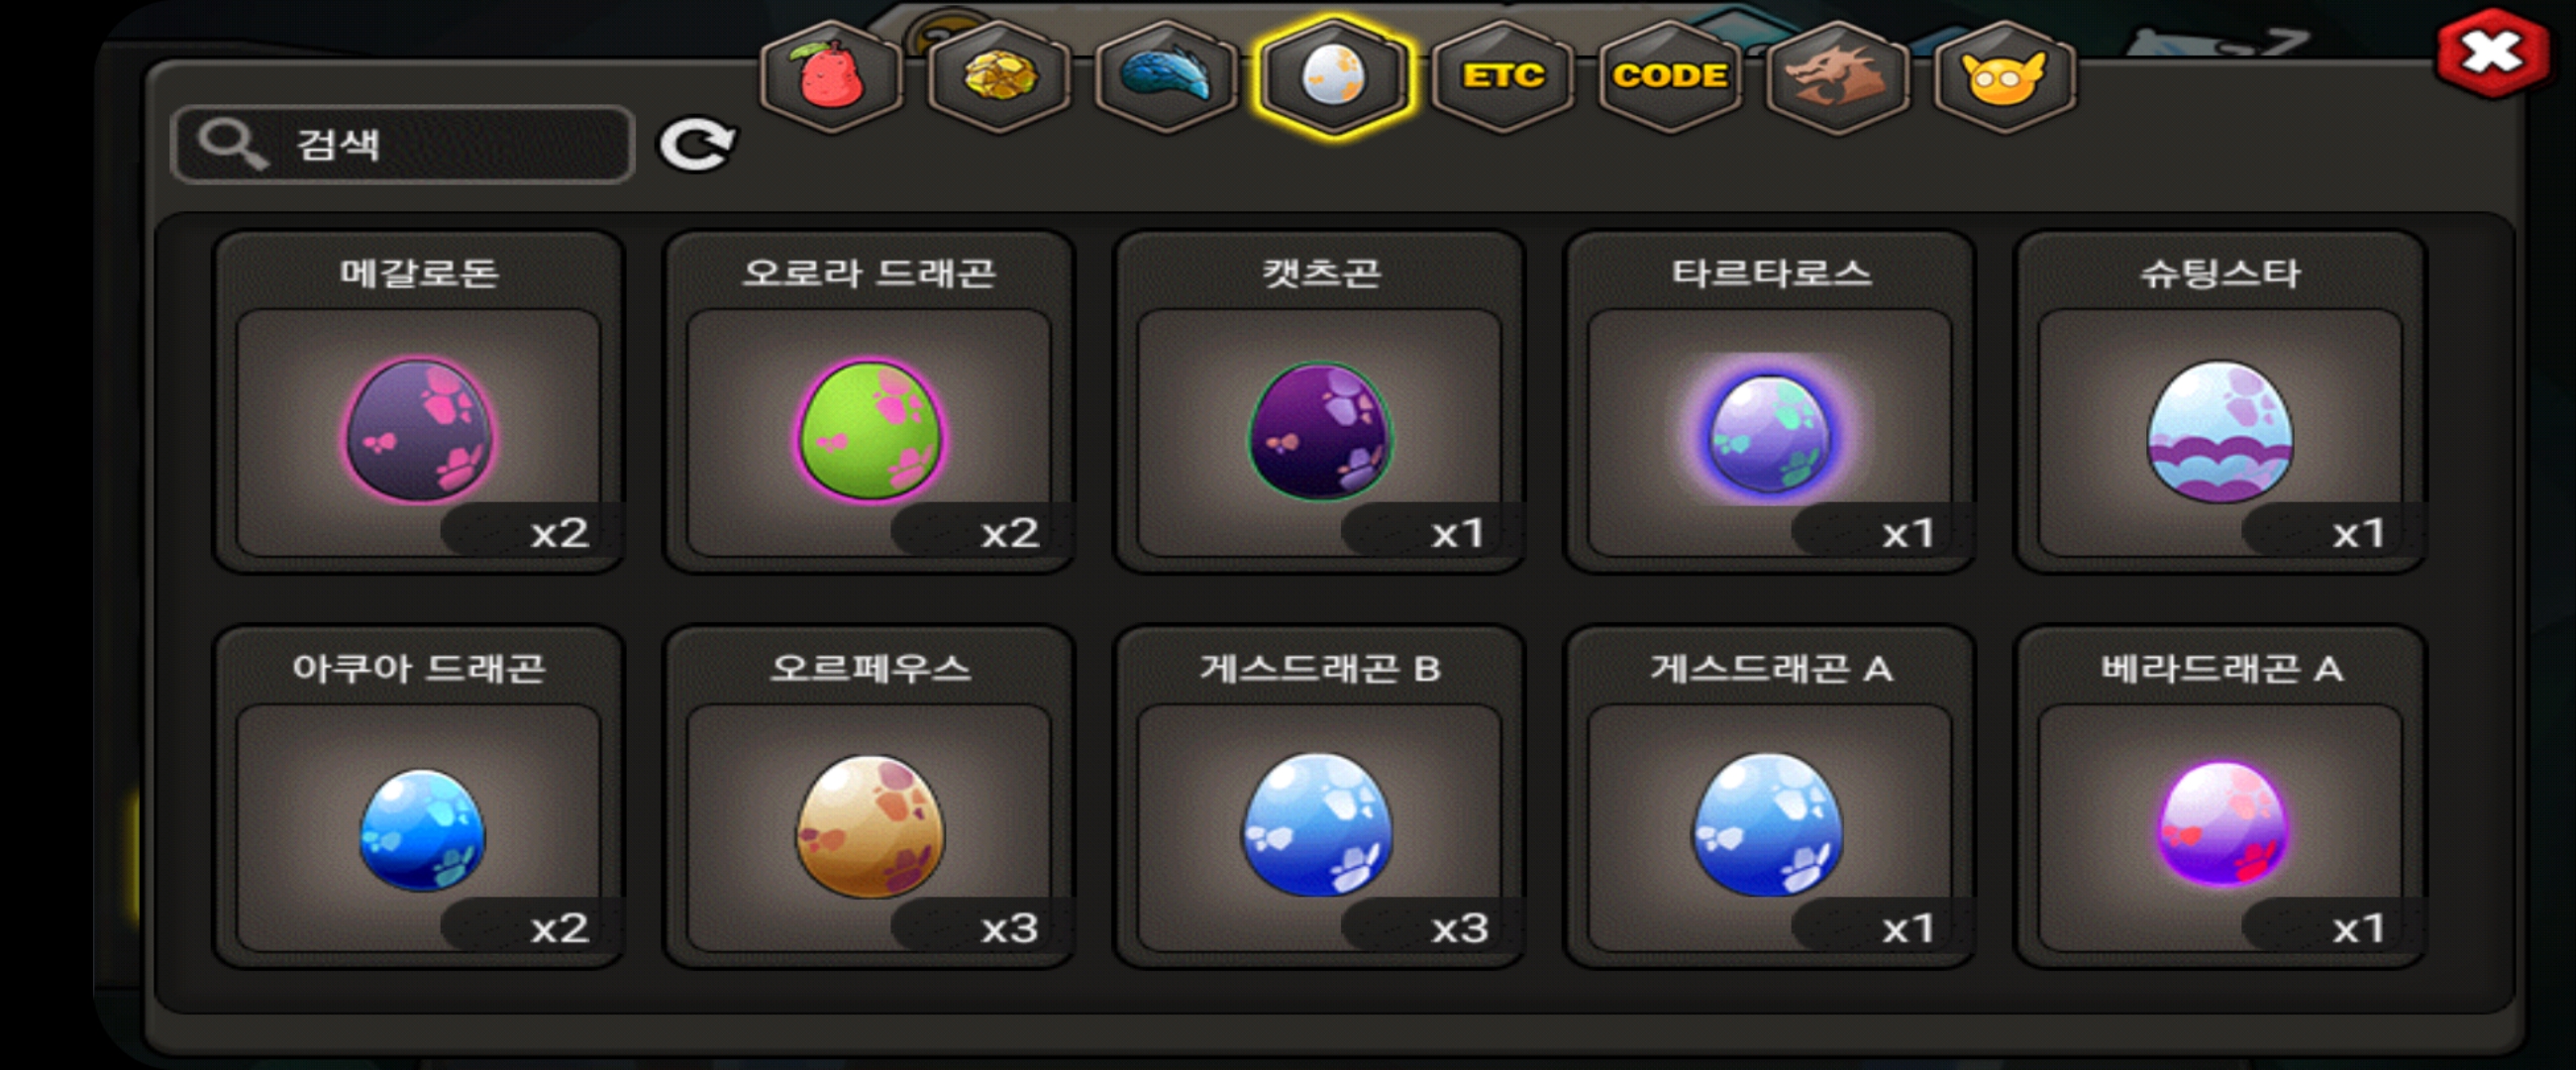This screenshot has width=2576, height=1070.
Task: Switch to the gold nugget tab
Action: [999, 77]
